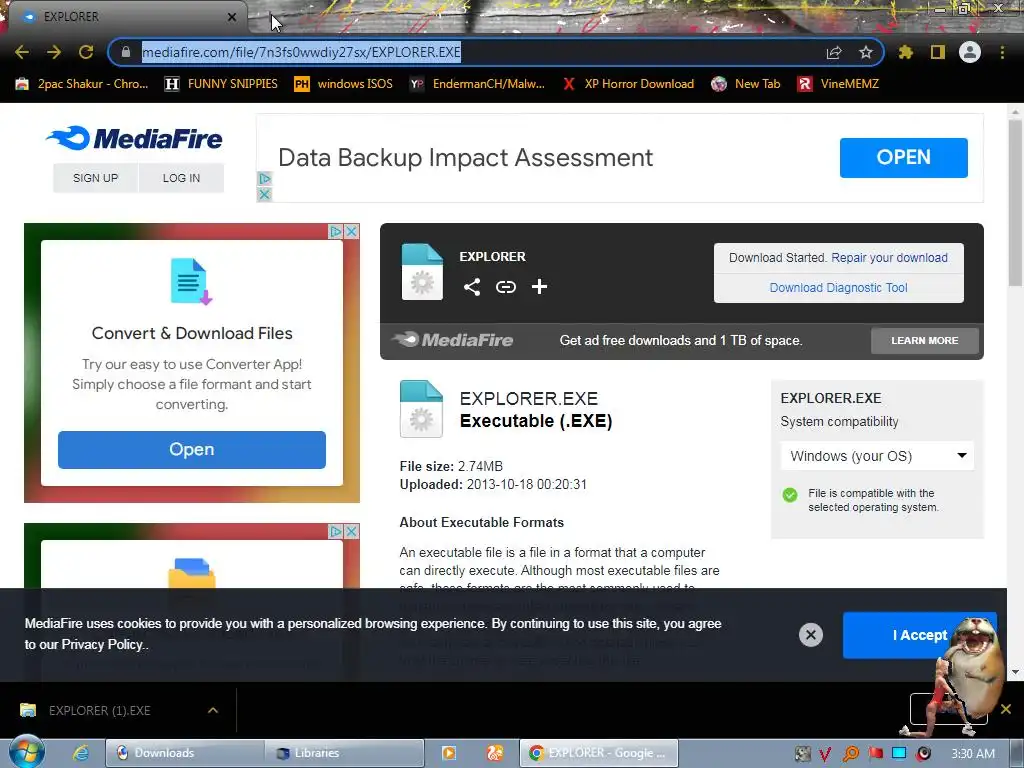Open the VineMEMZ bookmark
The width and height of the screenshot is (1024, 768).
pos(839,84)
